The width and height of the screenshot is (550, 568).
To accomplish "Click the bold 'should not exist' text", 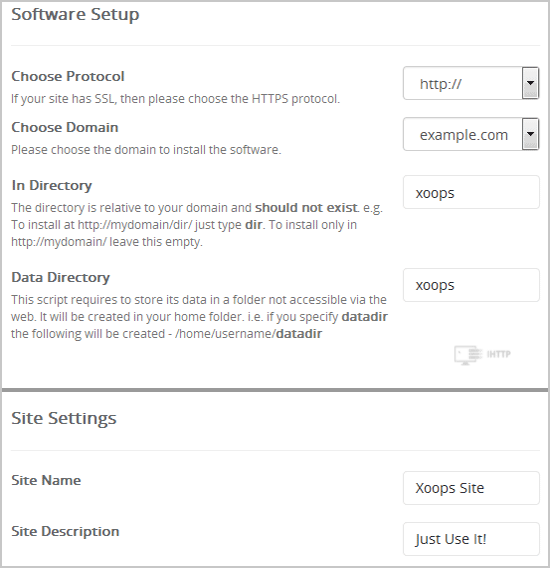I will [x=307, y=208].
